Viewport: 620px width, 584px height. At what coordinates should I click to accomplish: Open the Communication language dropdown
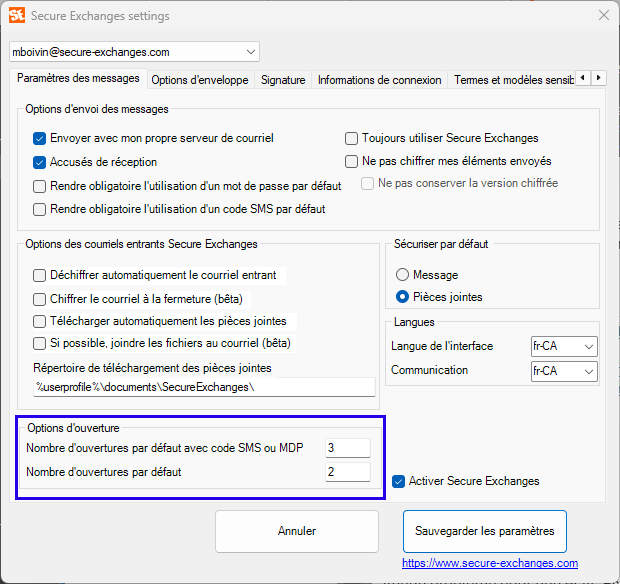pyautogui.click(x=564, y=371)
